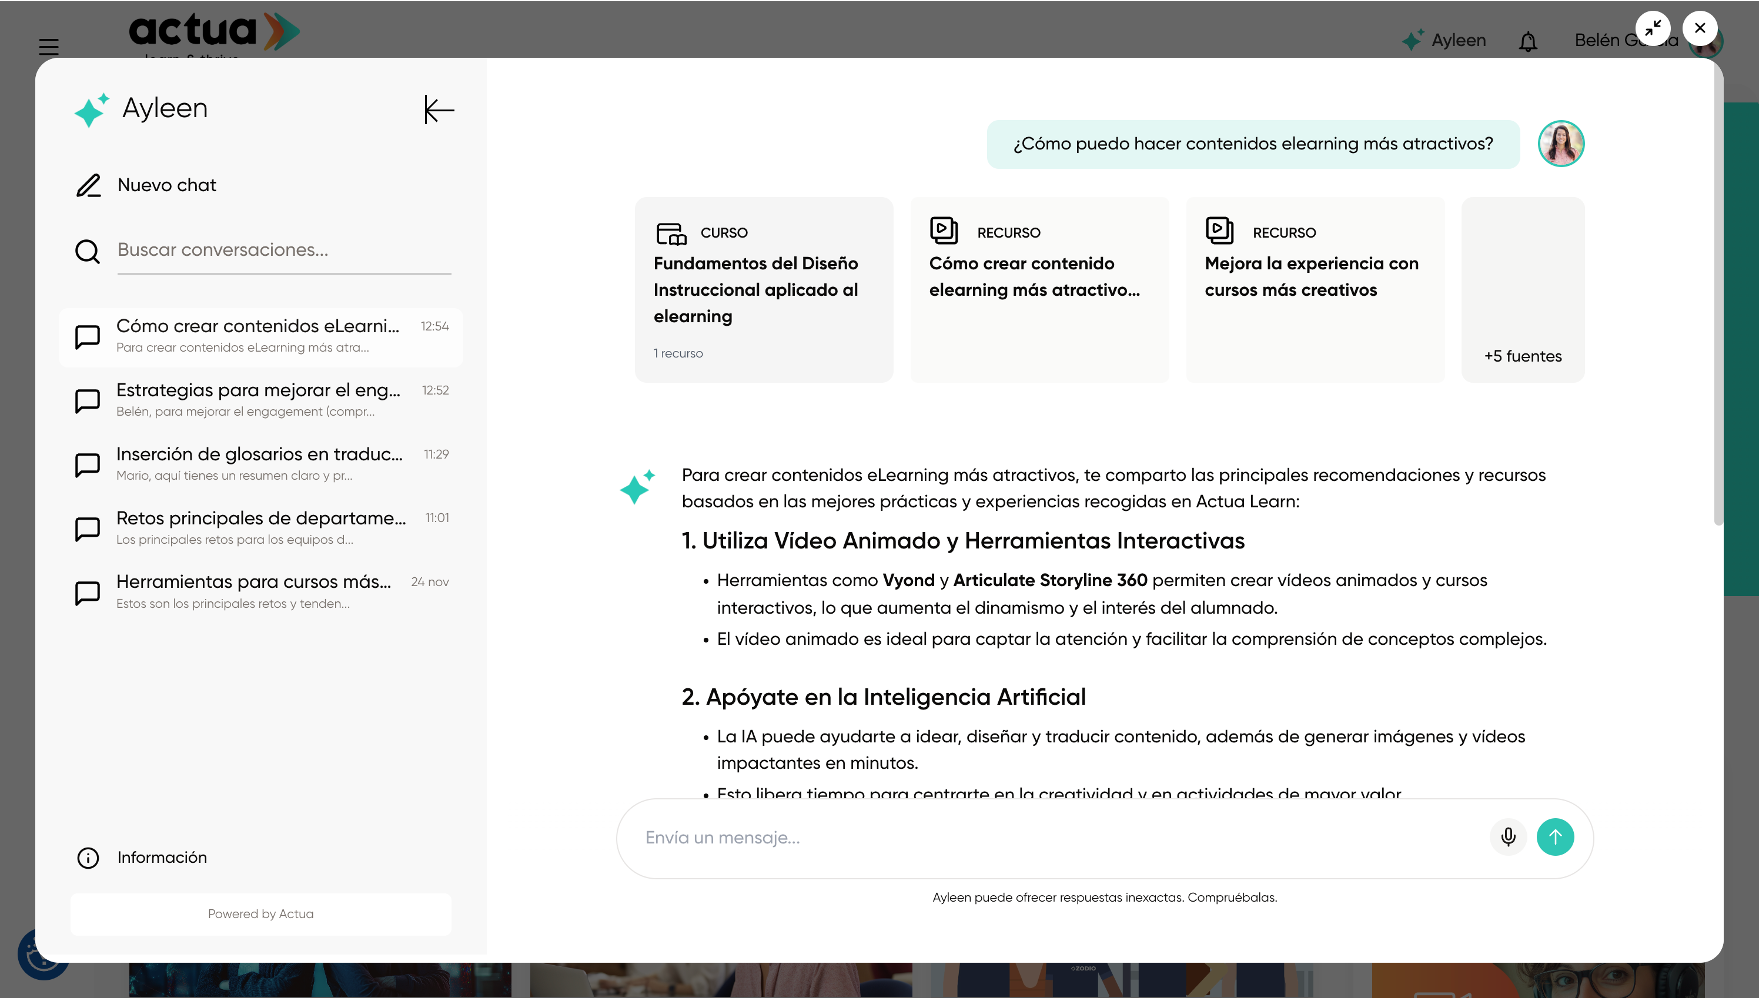Viewport: 1760px width, 998px height.
Task: Open resource 'Mejora la experiencia con cursos'
Action: click(x=1314, y=290)
